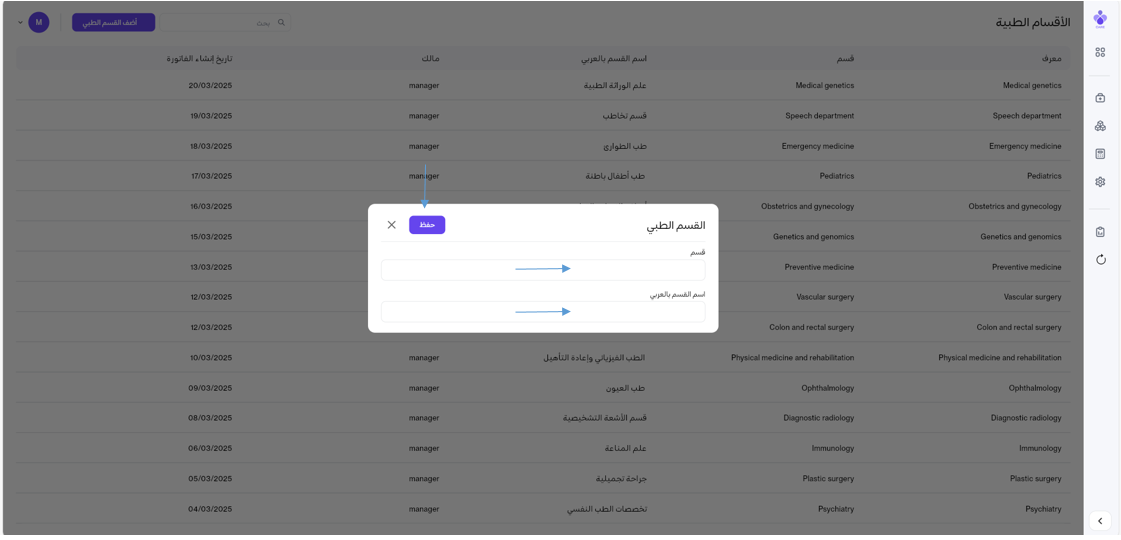1121x540 pixels.
Task: Close the القسم الطبي dialog
Action: pos(391,225)
